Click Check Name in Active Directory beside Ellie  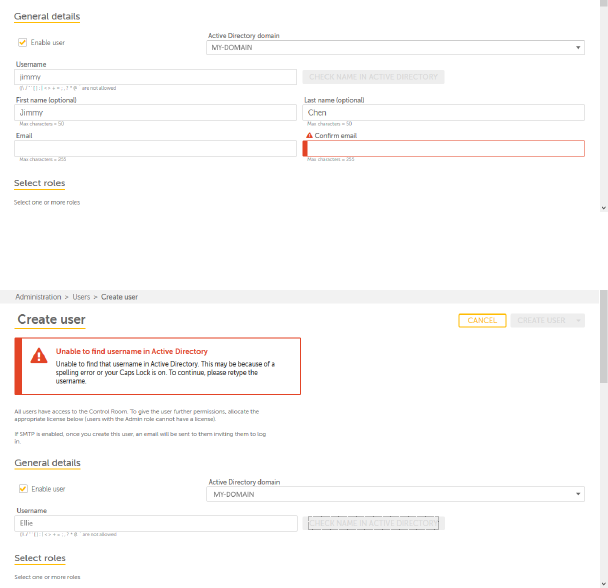pyautogui.click(x=374, y=523)
